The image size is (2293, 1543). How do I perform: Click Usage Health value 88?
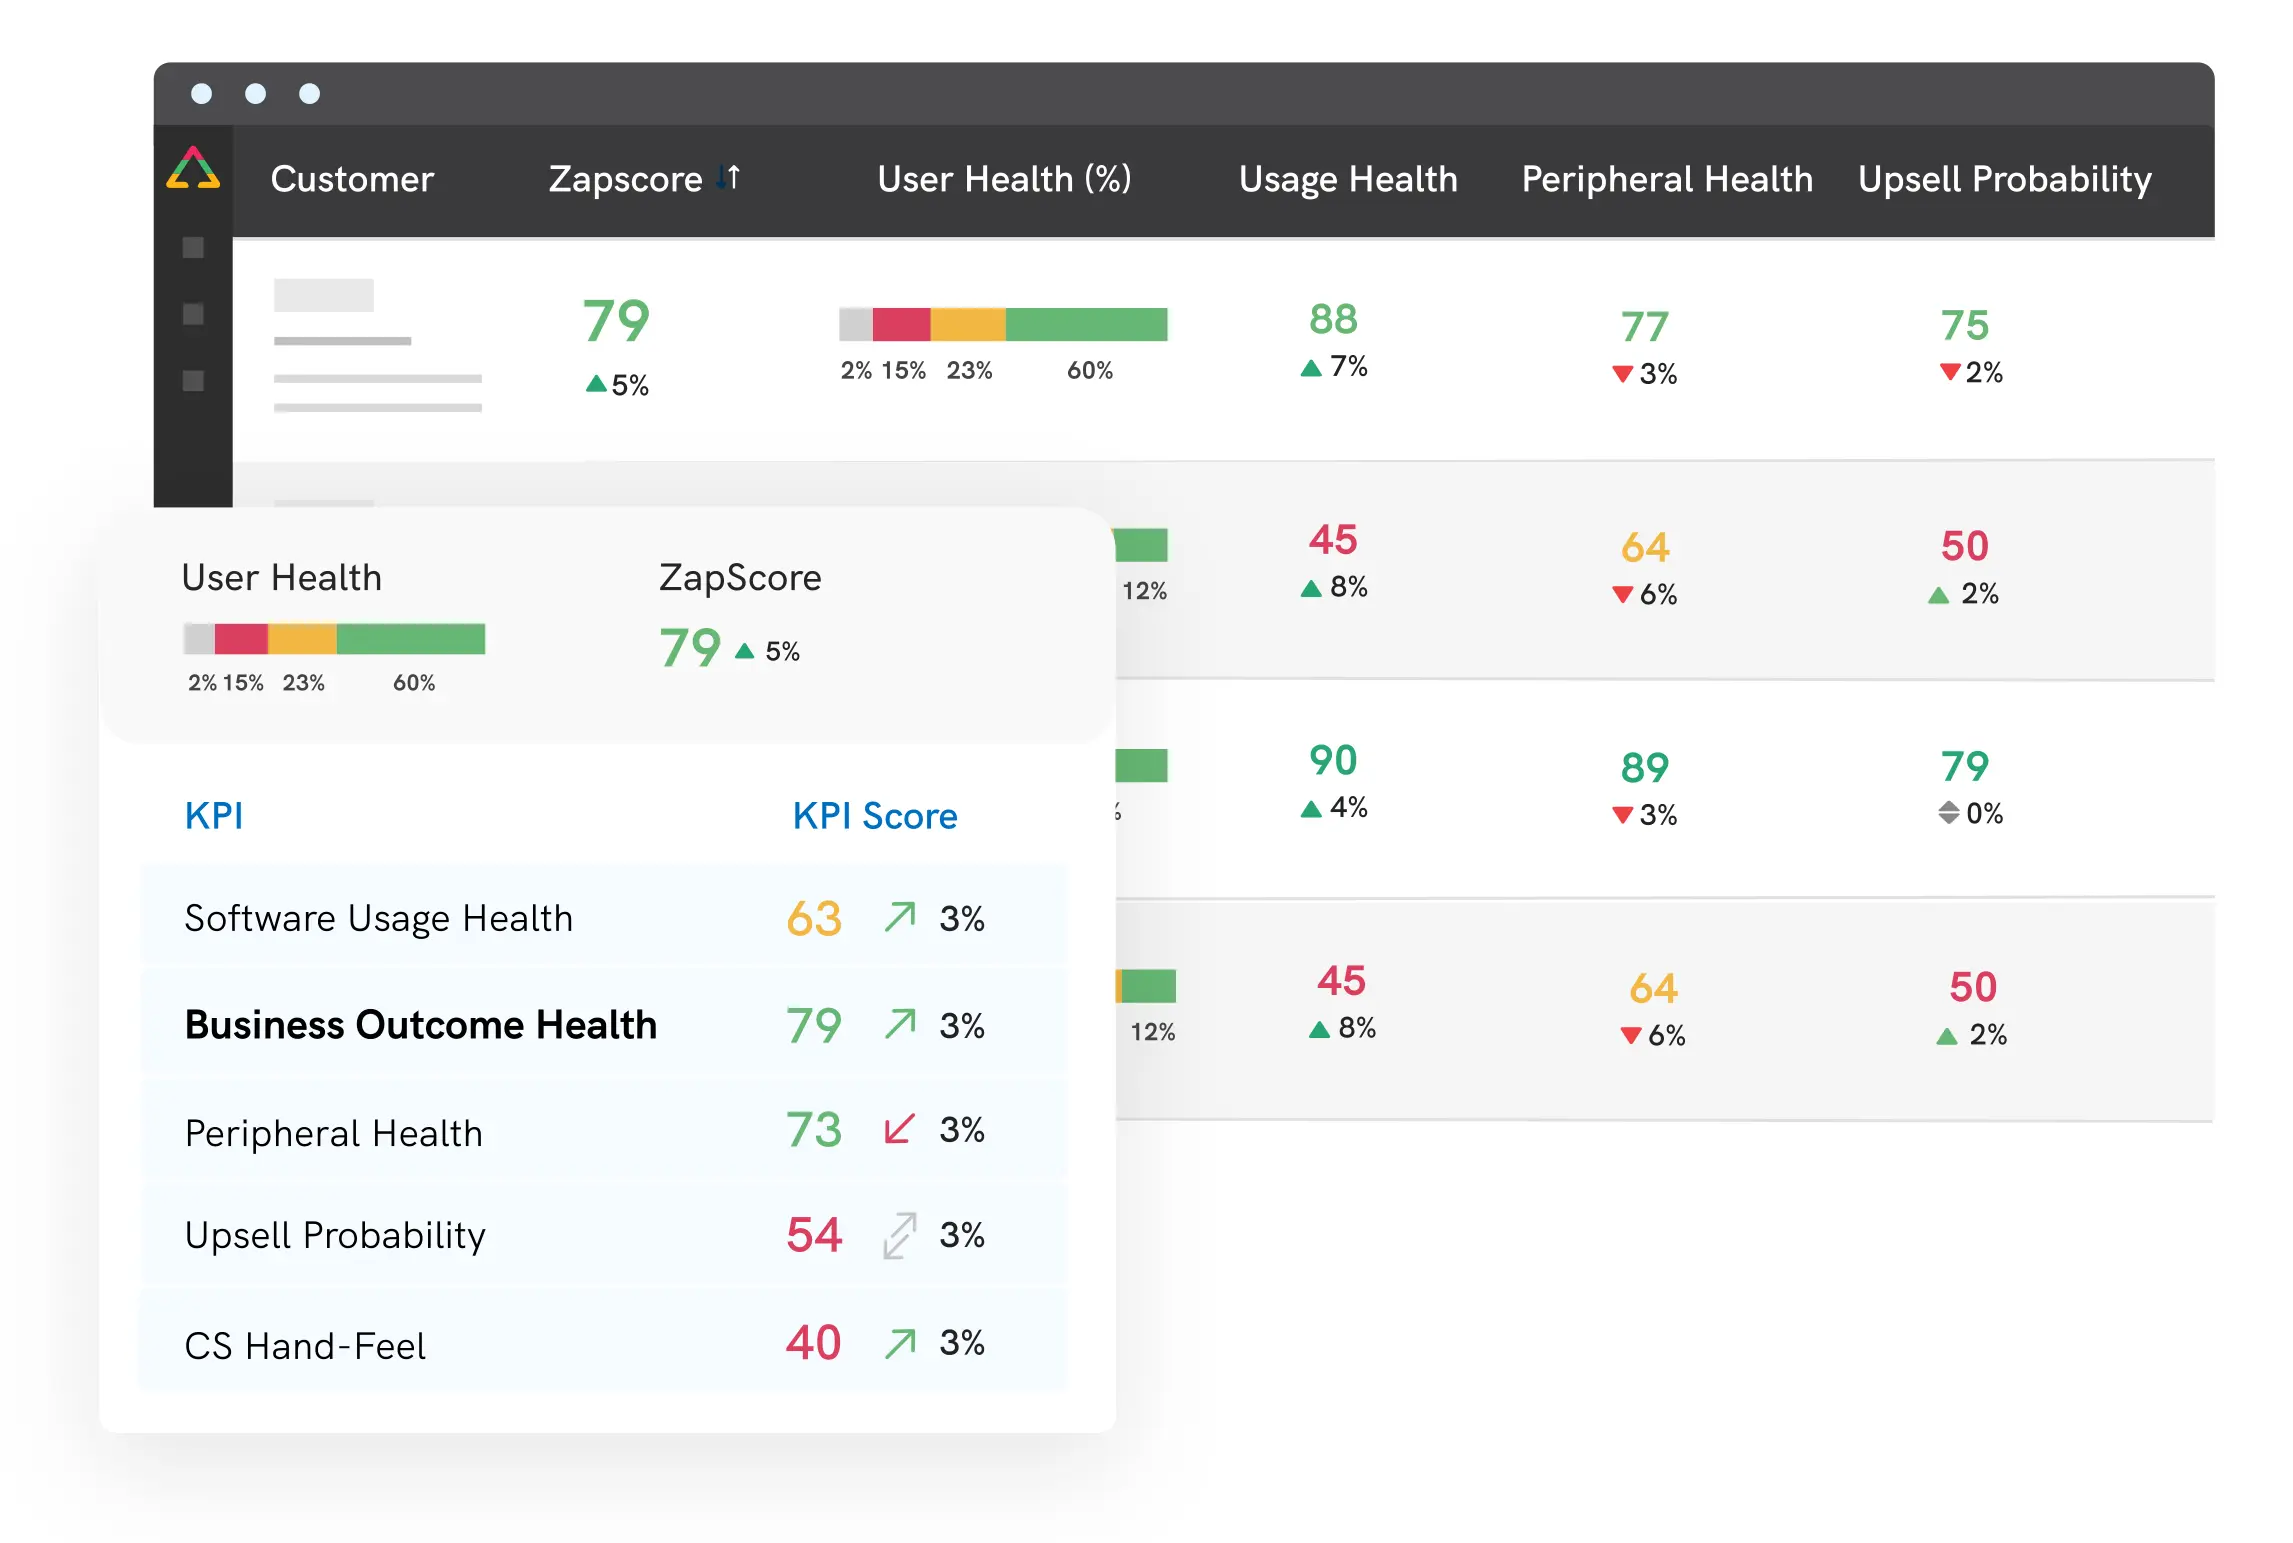tap(1334, 319)
